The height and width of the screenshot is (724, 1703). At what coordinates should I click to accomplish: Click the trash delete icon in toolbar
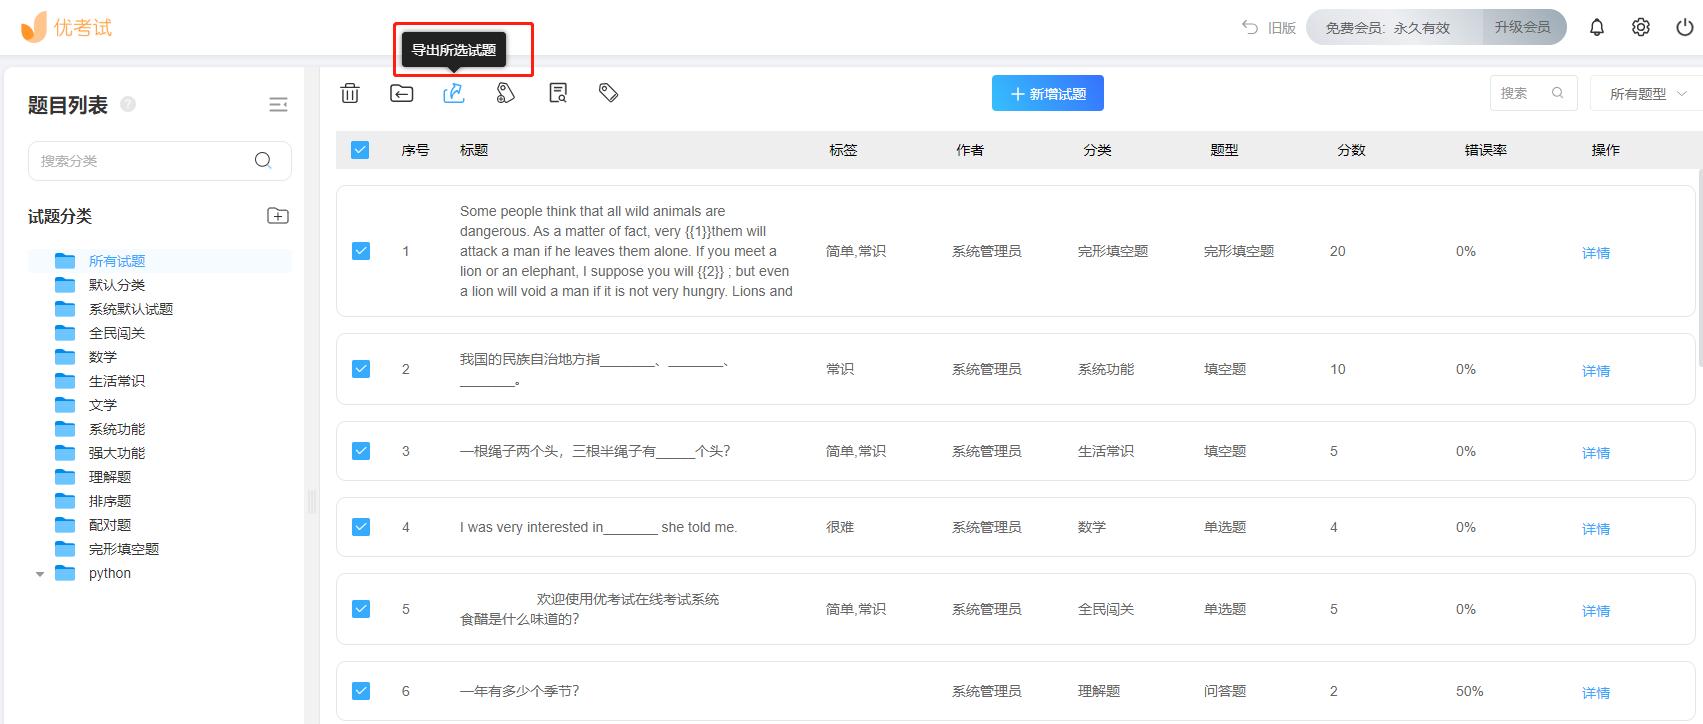tap(350, 93)
